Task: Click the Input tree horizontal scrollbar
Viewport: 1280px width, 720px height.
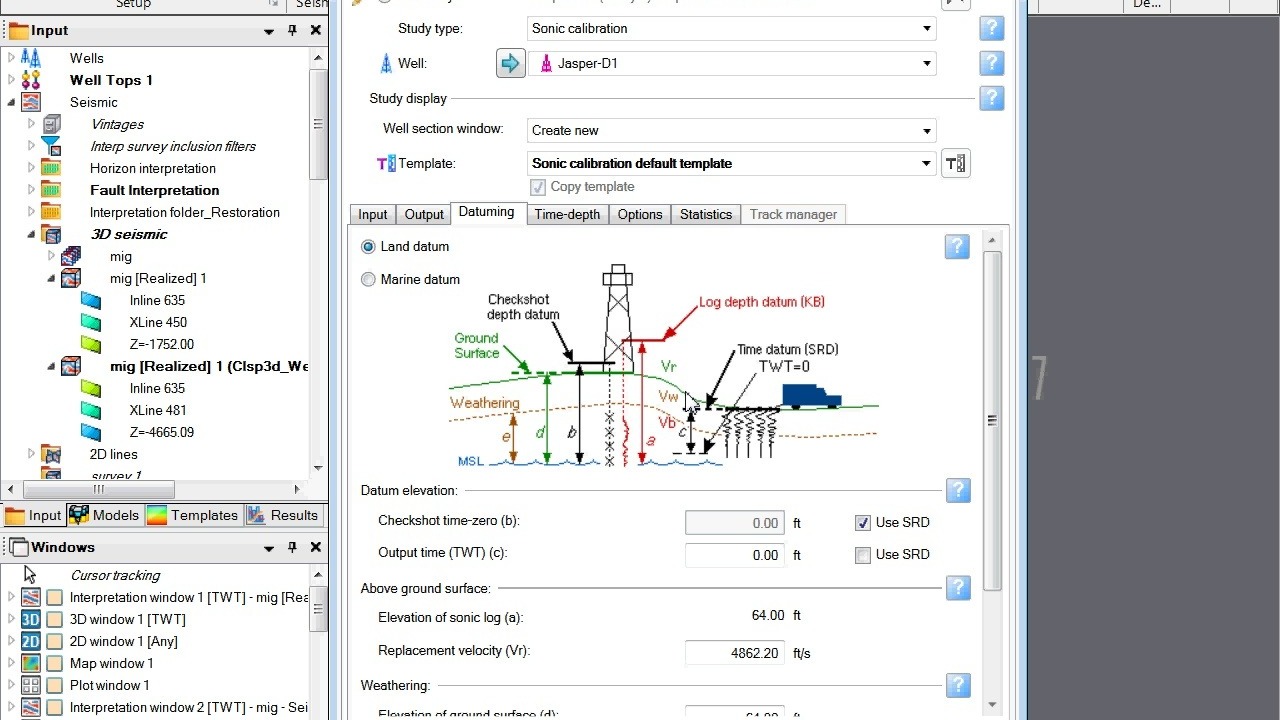Action: click(x=98, y=489)
